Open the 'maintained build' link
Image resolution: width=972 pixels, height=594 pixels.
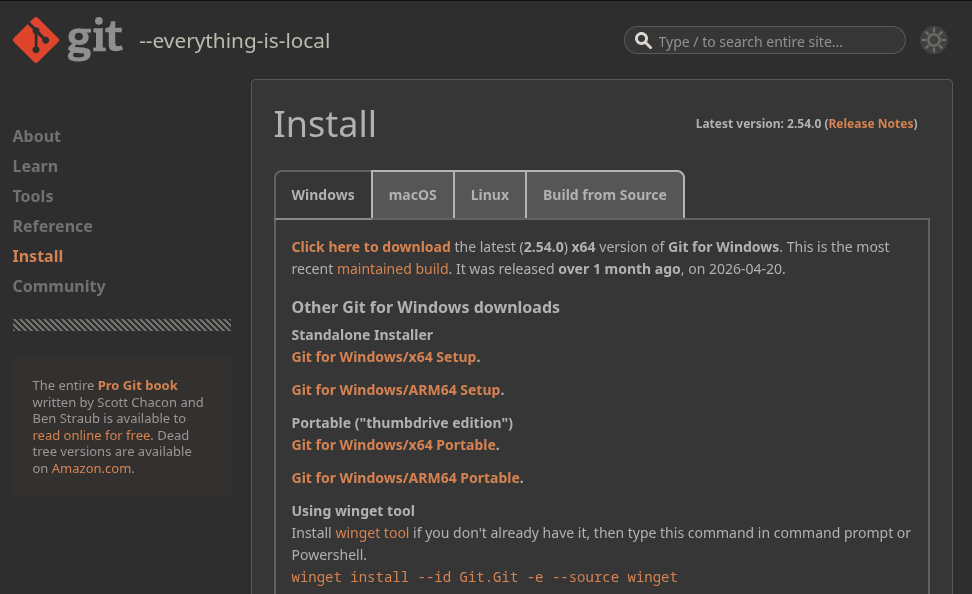coord(392,269)
